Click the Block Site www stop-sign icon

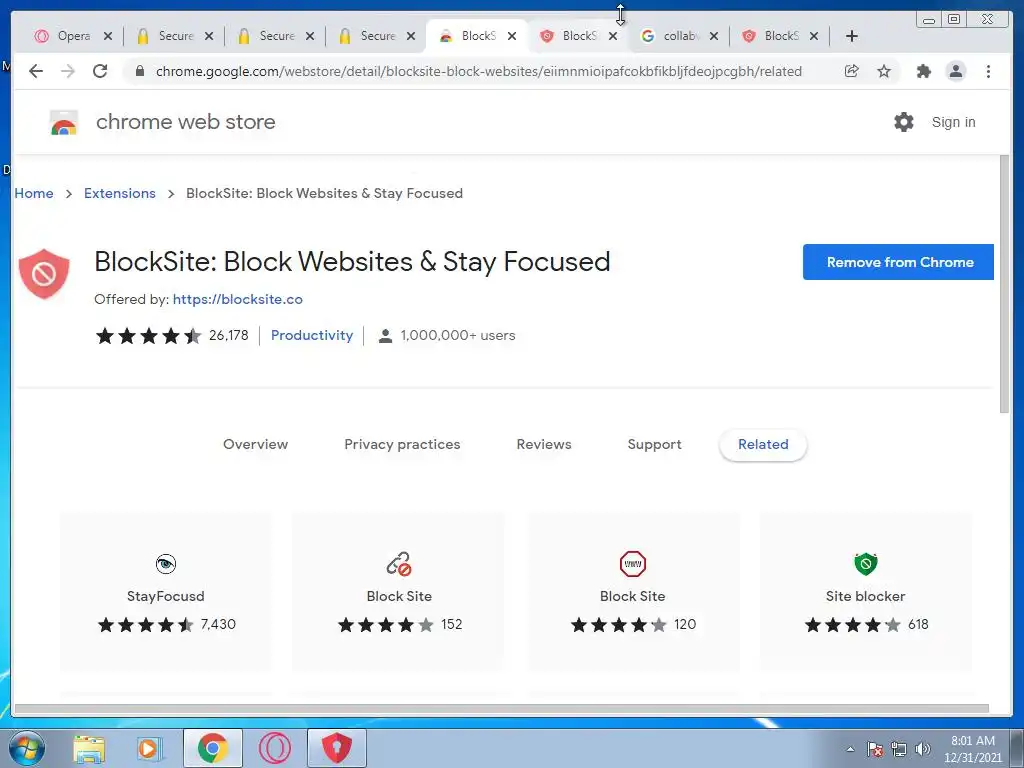point(632,564)
